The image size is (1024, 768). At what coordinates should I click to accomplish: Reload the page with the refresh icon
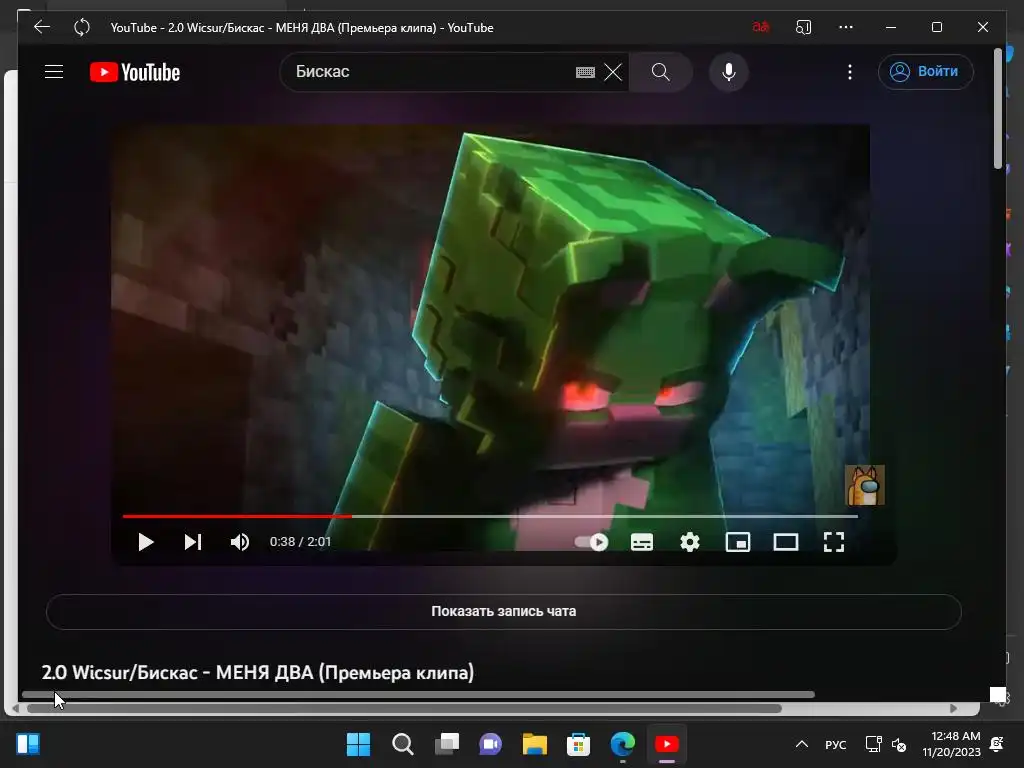82,27
